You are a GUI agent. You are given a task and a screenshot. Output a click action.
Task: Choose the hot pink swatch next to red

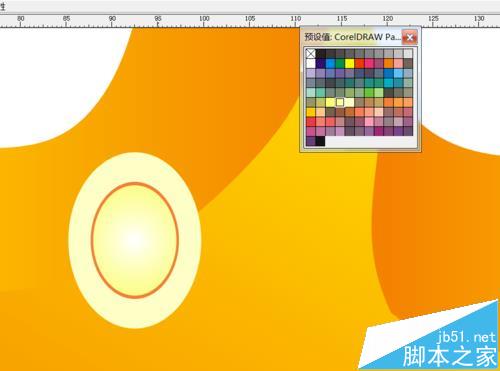coord(369,63)
